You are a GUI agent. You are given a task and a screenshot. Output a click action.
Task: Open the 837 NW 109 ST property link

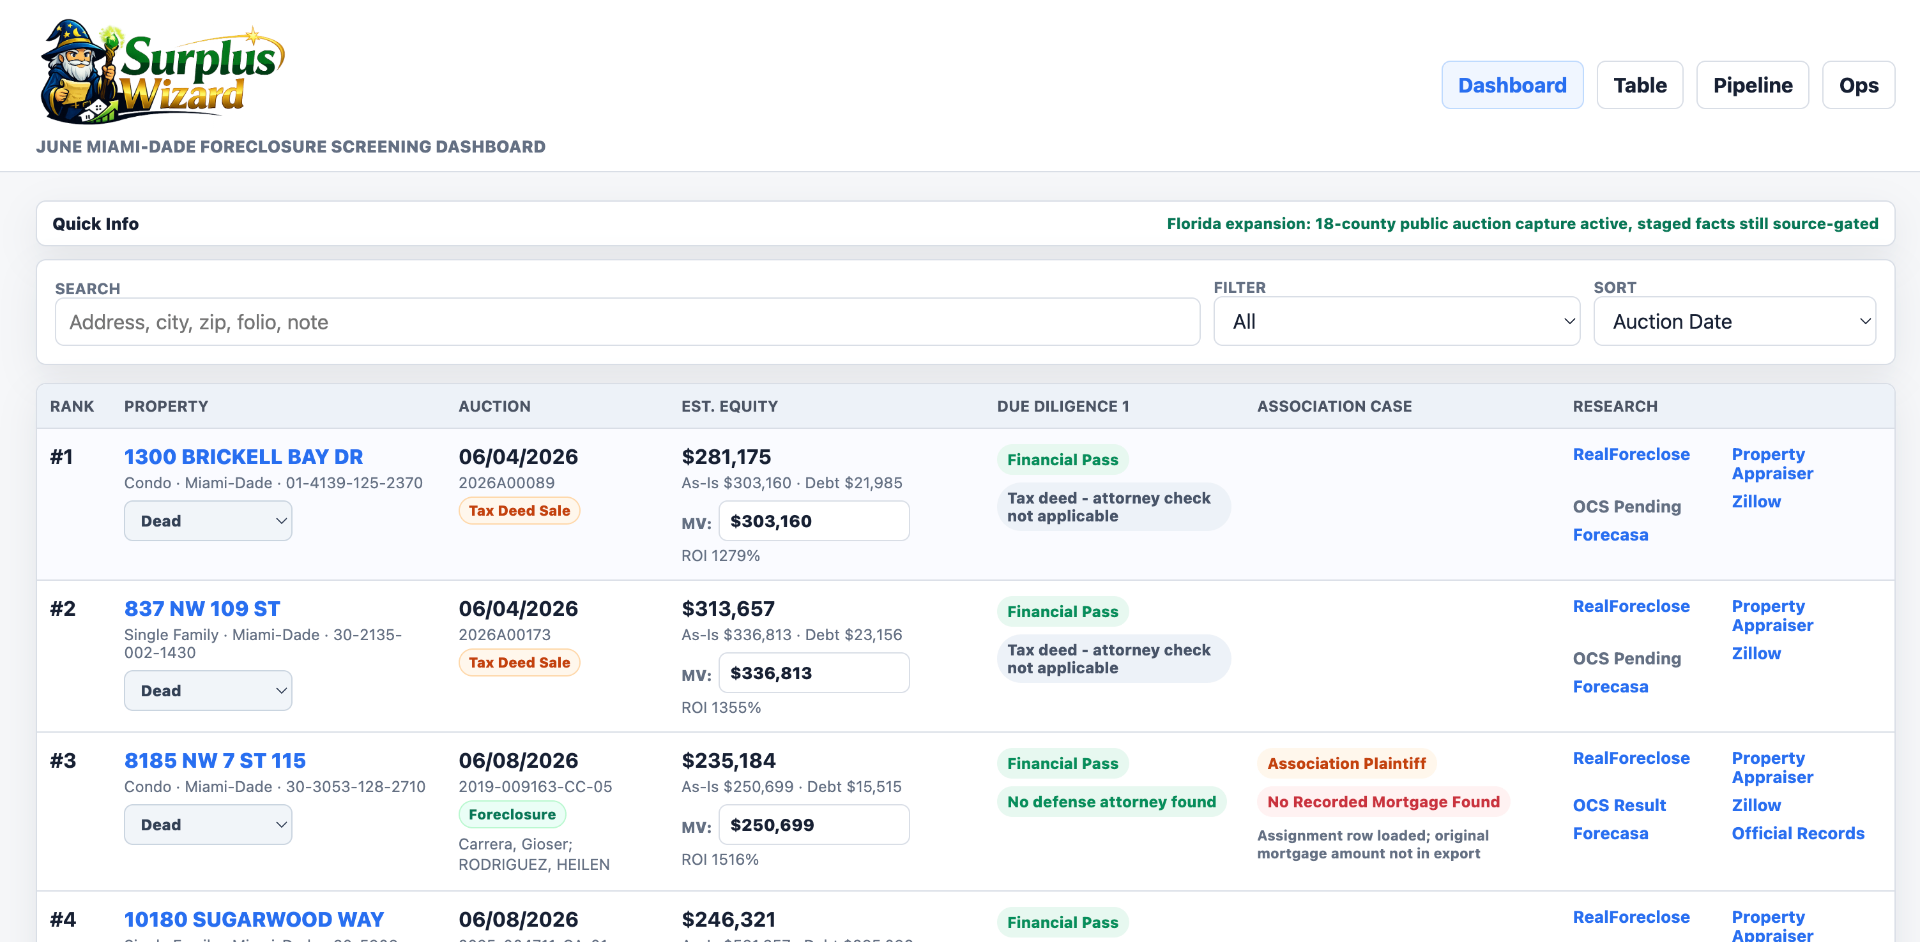click(202, 609)
